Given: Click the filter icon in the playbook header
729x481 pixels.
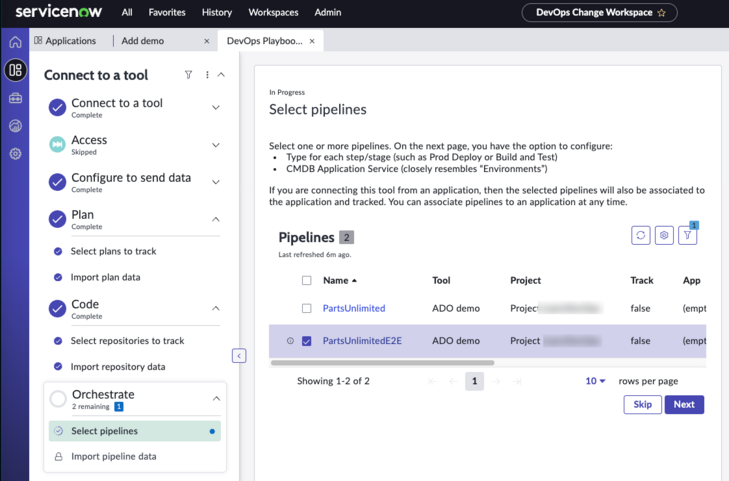Looking at the screenshot, I should [188, 75].
